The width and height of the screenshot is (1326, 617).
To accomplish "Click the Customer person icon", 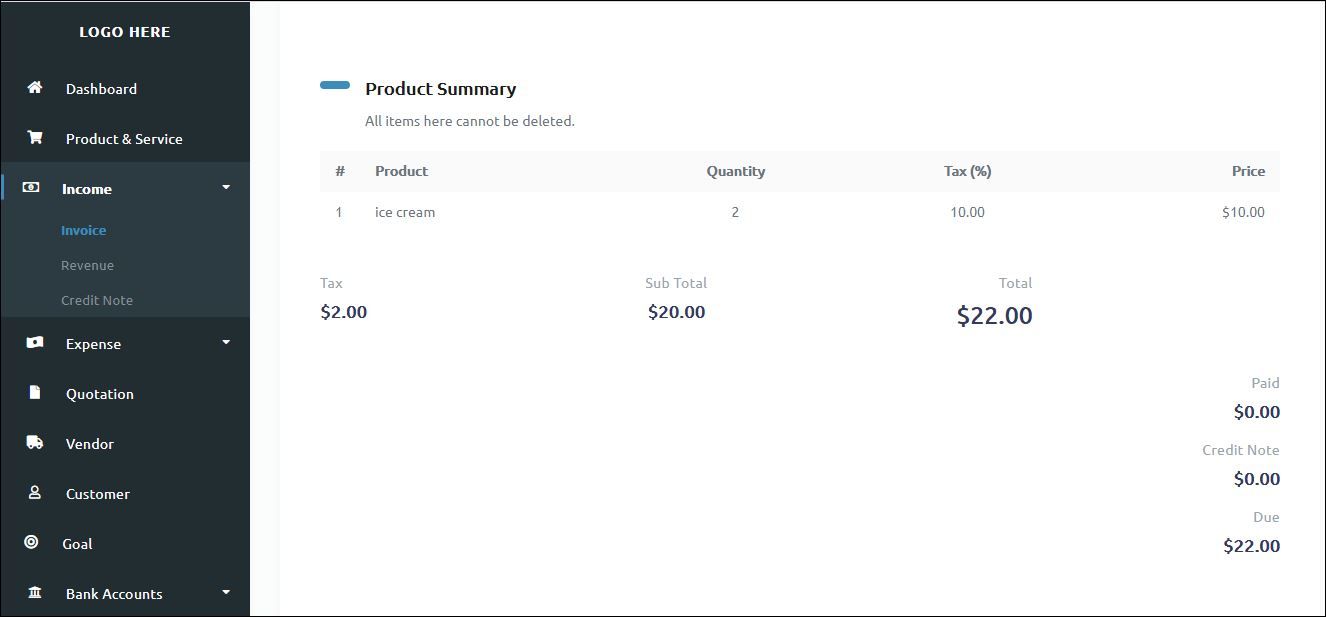I will pyautogui.click(x=35, y=493).
